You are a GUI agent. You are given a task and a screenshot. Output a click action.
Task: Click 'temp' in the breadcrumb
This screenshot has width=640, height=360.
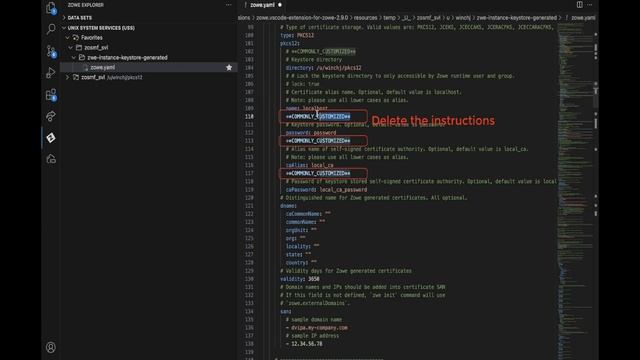coord(389,18)
